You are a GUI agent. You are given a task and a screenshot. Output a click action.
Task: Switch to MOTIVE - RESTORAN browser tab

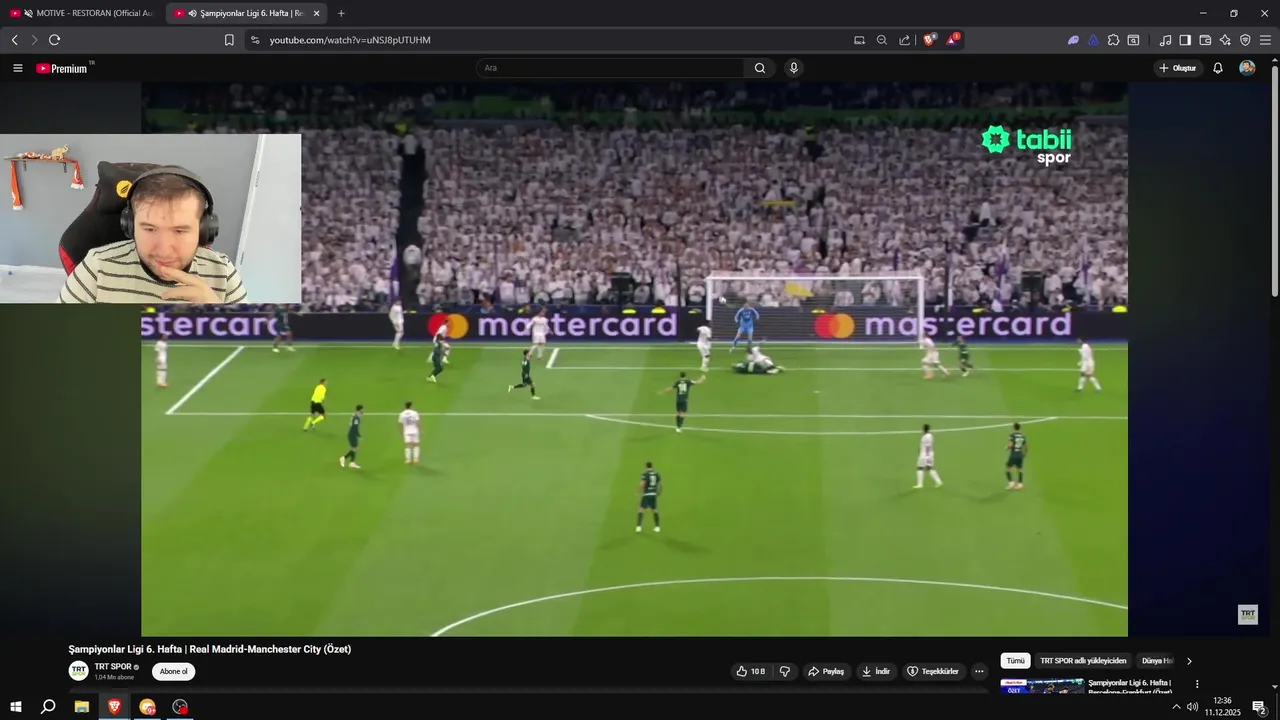[82, 13]
